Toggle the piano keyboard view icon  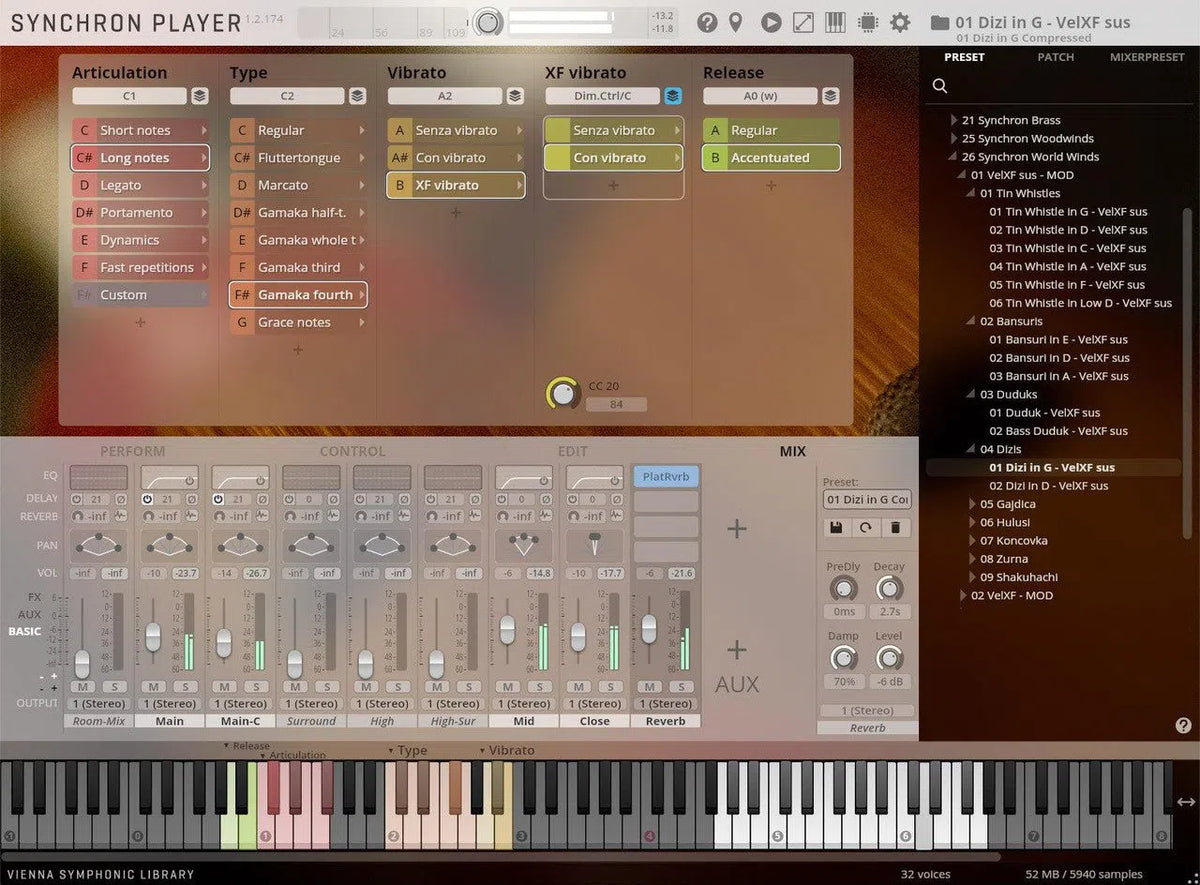835,22
